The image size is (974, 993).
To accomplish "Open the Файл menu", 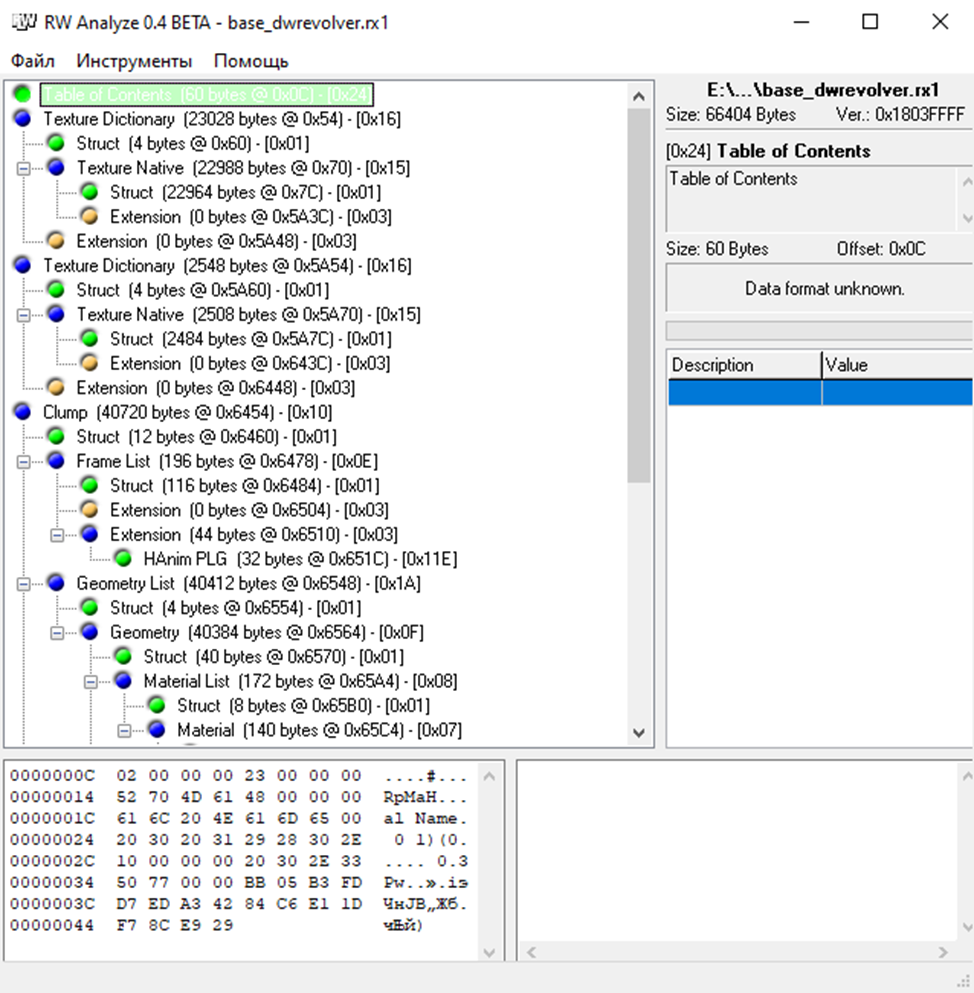I will point(33,61).
